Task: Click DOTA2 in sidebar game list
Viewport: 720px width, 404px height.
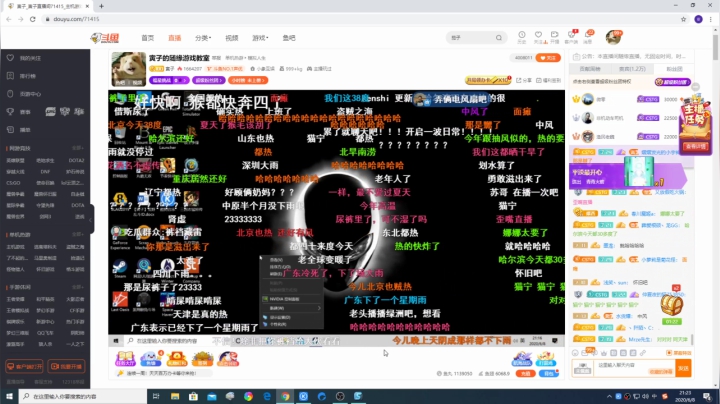Action: pyautogui.click(x=76, y=161)
